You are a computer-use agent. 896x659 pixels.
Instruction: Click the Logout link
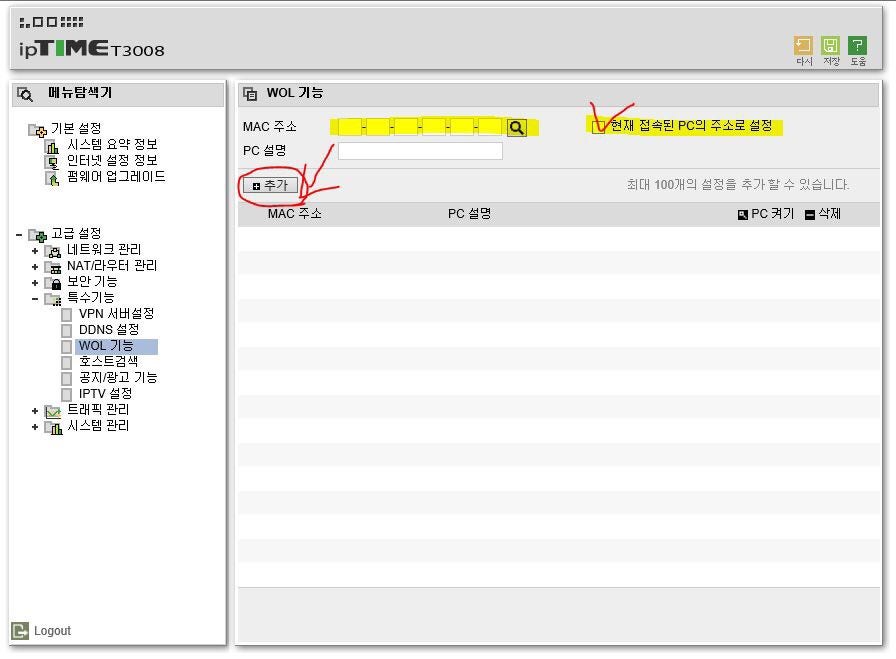[x=52, y=631]
